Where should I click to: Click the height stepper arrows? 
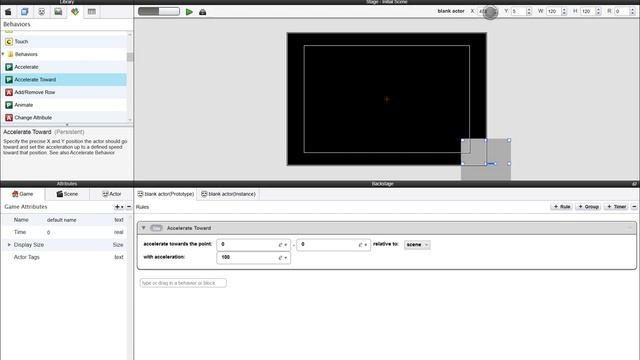click(598, 11)
